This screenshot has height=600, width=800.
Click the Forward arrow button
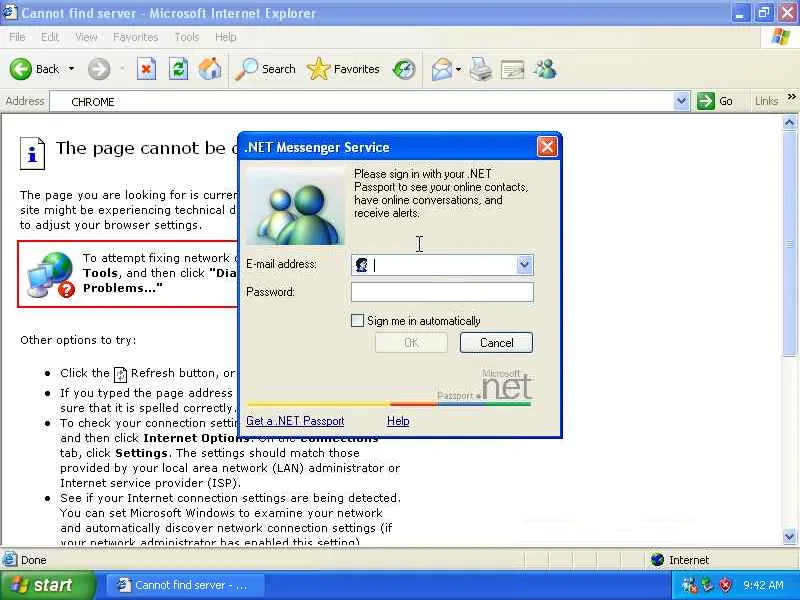pyautogui.click(x=98, y=69)
